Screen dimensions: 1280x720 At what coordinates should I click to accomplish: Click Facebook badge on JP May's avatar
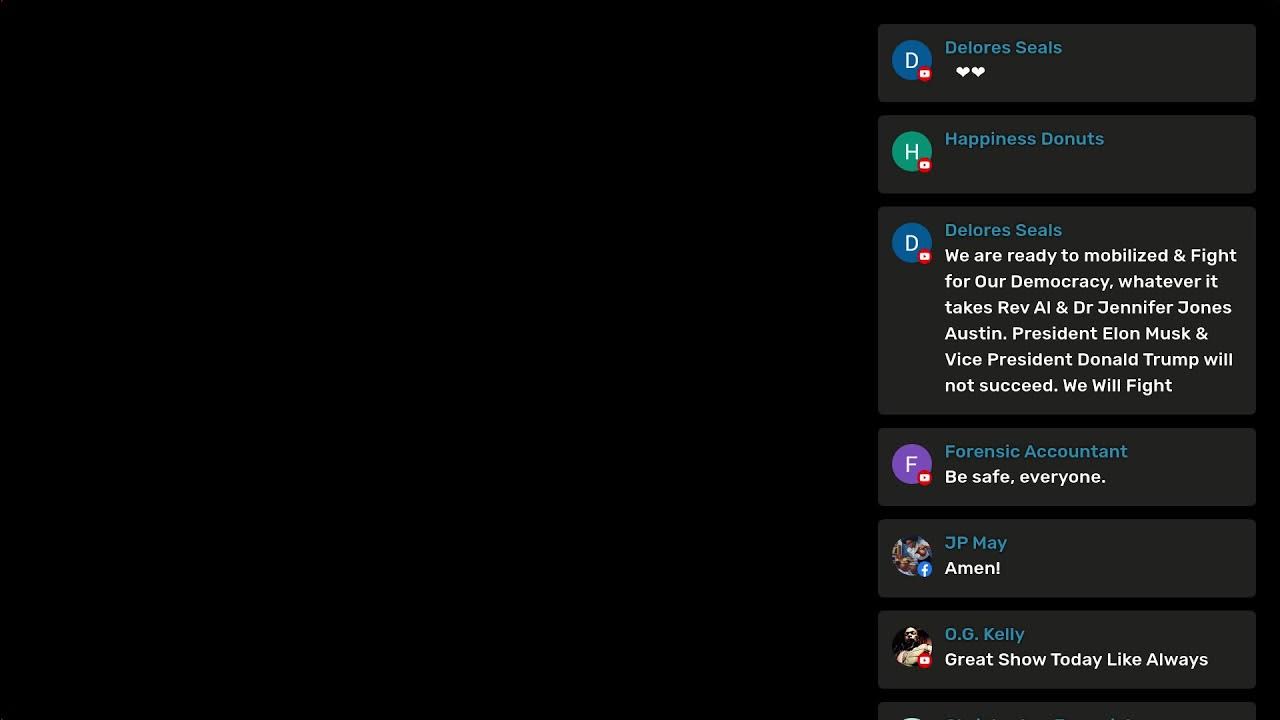[925, 569]
